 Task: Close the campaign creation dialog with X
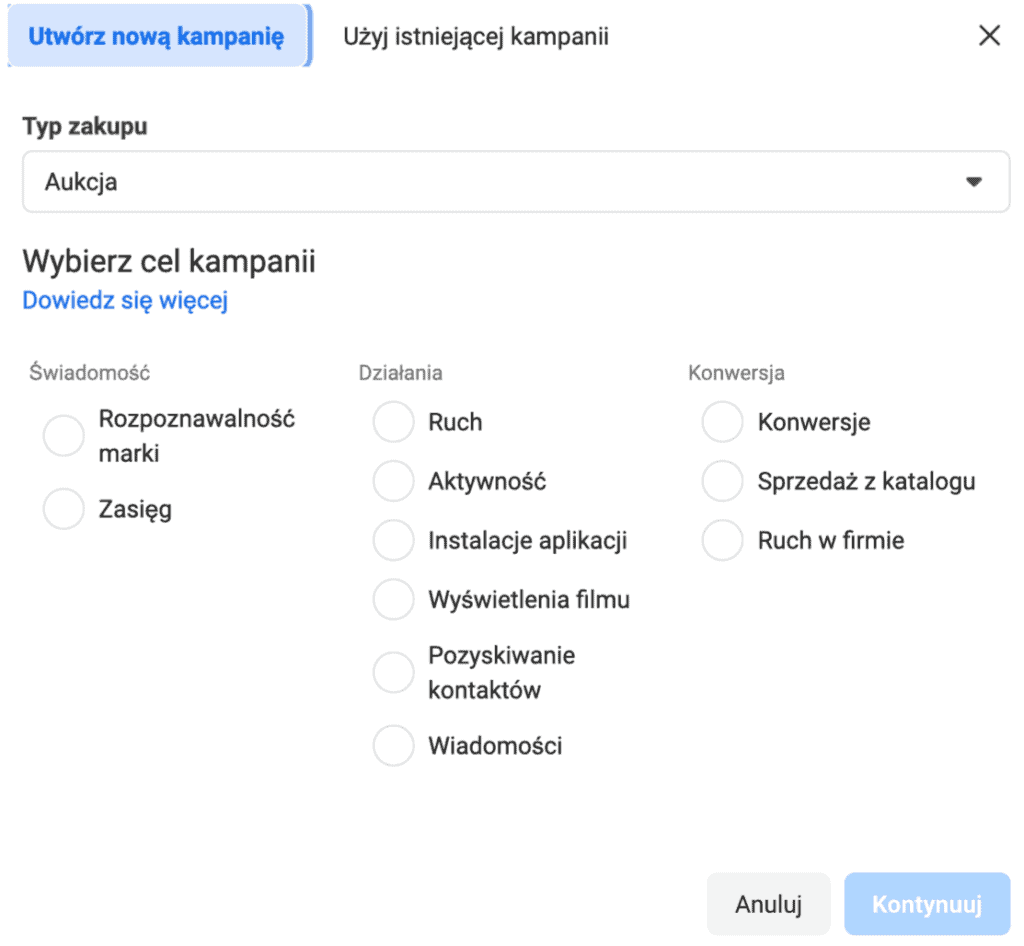pos(988,37)
